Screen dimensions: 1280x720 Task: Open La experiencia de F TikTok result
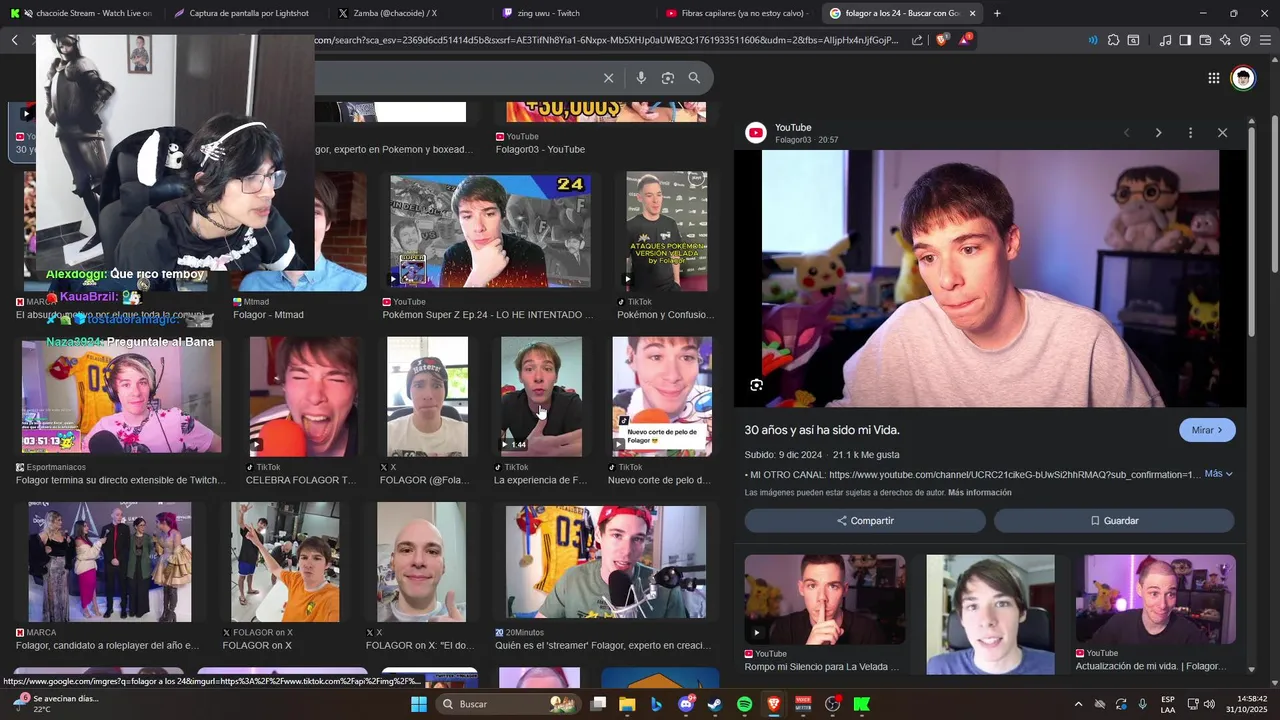coord(541,397)
